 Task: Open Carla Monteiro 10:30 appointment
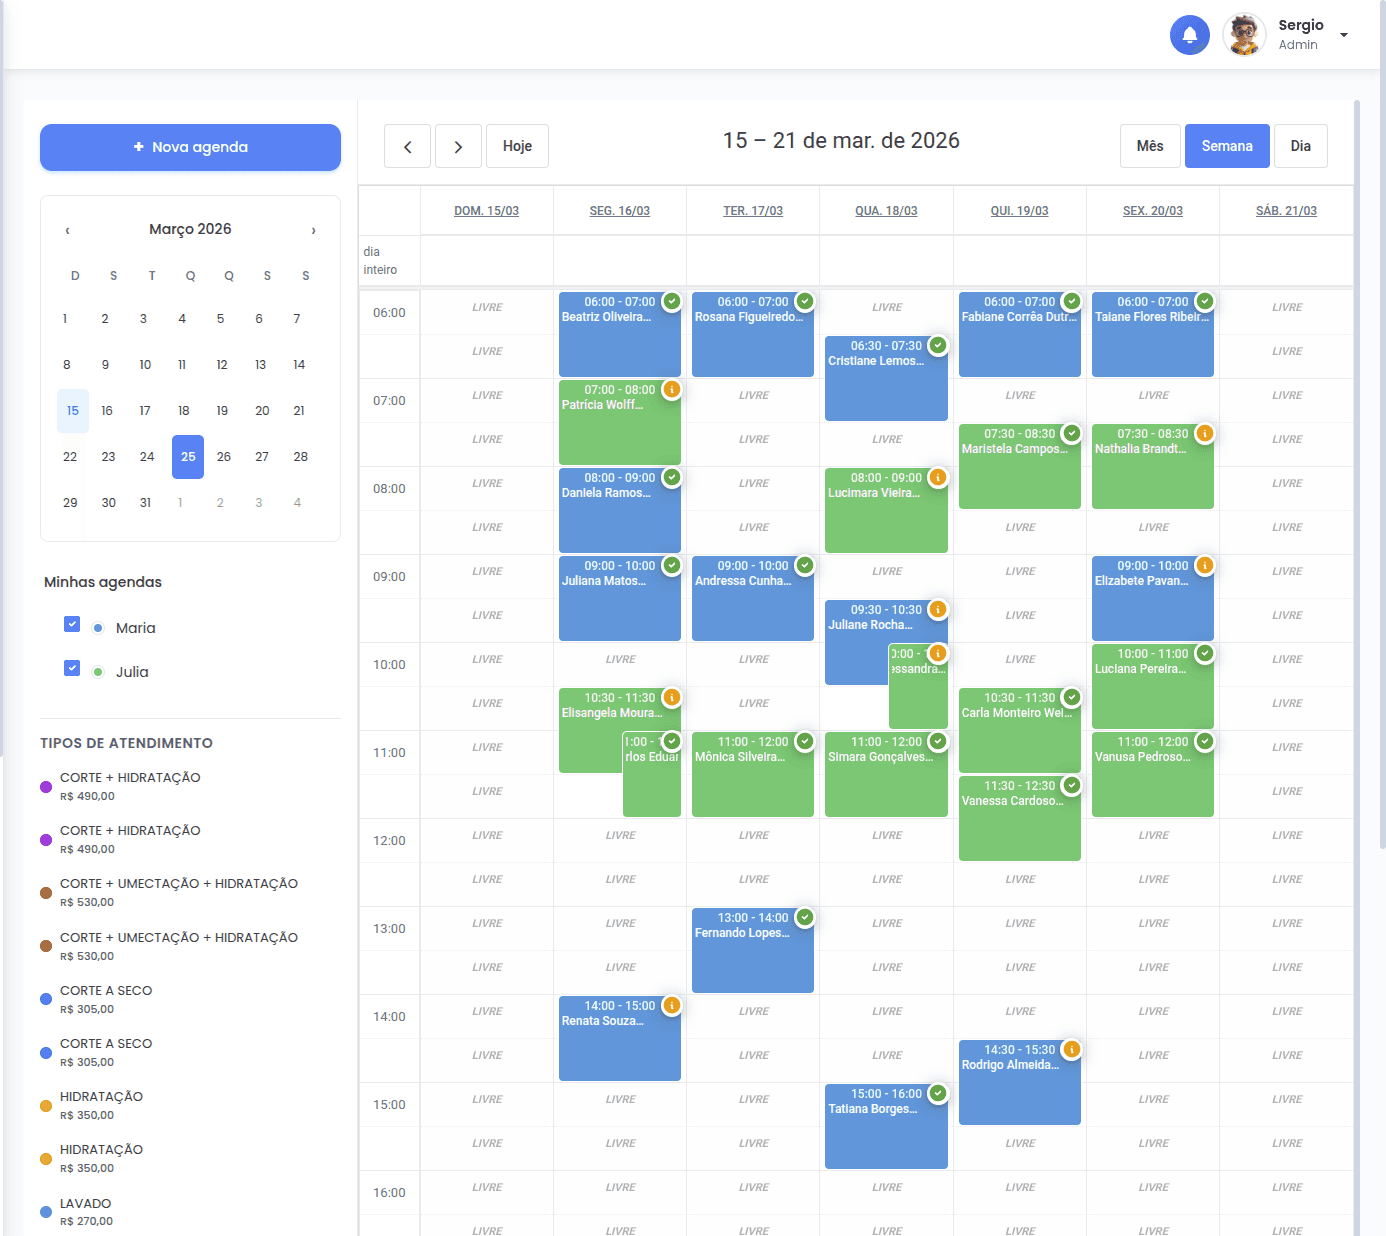click(1020, 730)
